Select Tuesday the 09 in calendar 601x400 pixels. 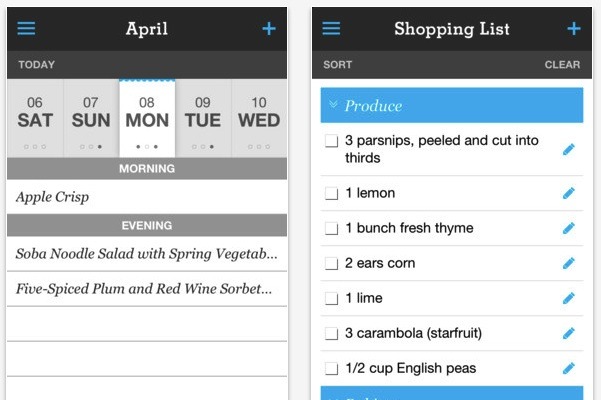203,114
